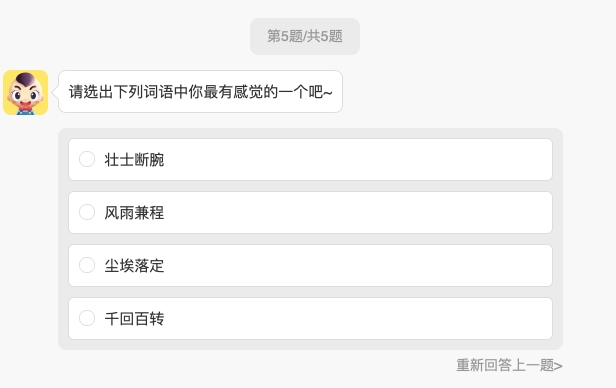This screenshot has width=616, height=388.
Task: Click the cartoon boy avatar icon
Action: [x=26, y=92]
